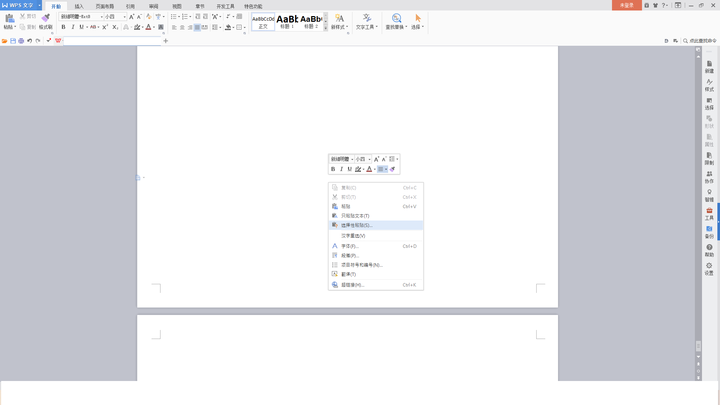Apply the Heading 1 style
720x405 pixels.
(287, 22)
